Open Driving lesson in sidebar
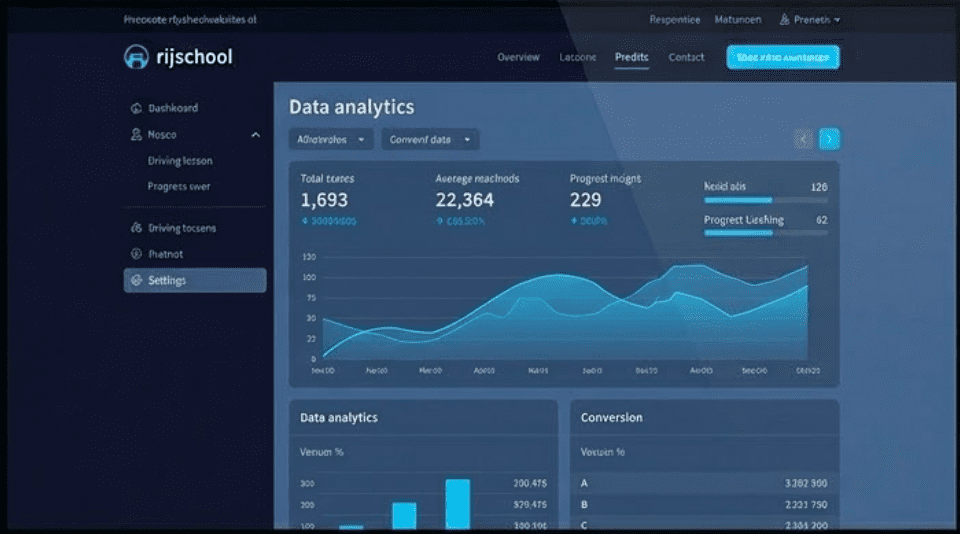 pyautogui.click(x=180, y=160)
